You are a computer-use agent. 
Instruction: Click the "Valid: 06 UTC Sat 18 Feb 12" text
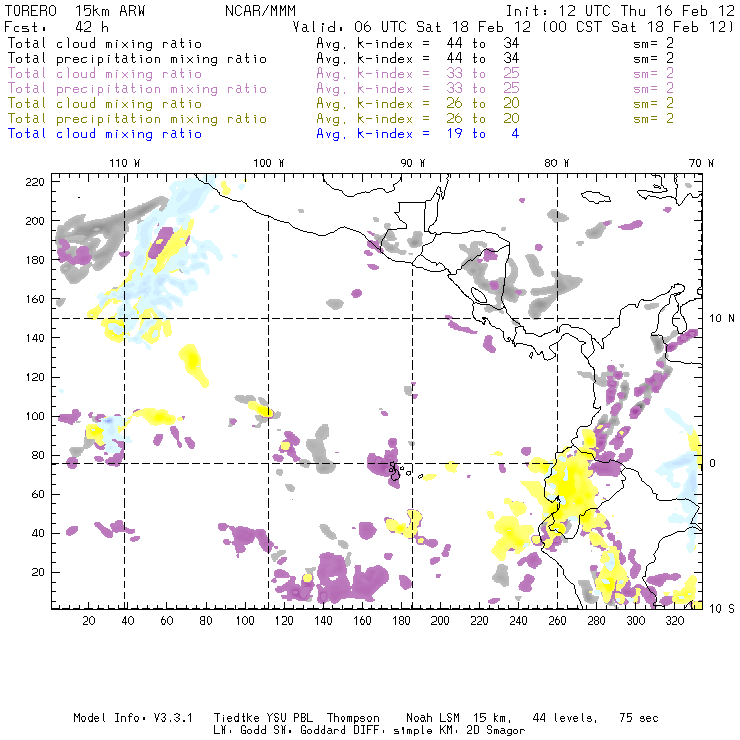click(412, 26)
